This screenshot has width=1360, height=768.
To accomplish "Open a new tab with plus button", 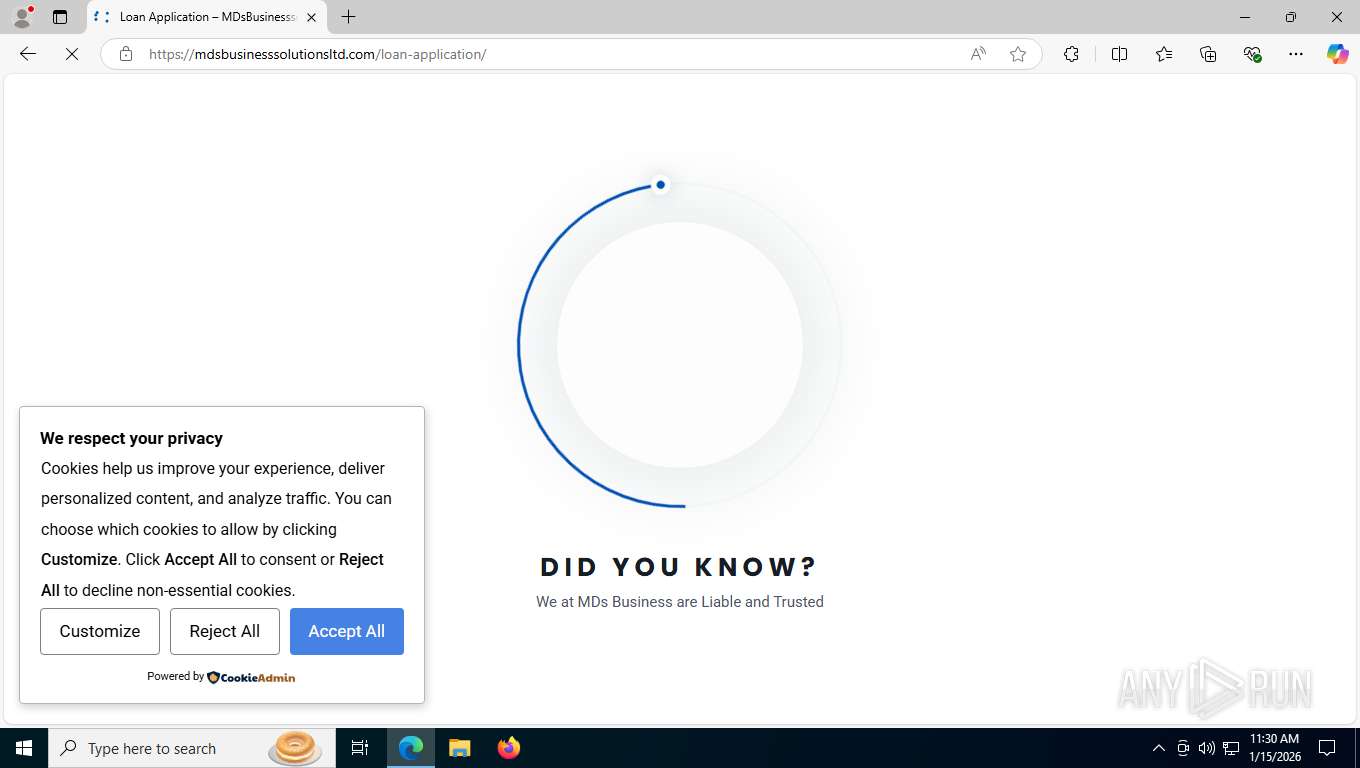I will 348,17.
